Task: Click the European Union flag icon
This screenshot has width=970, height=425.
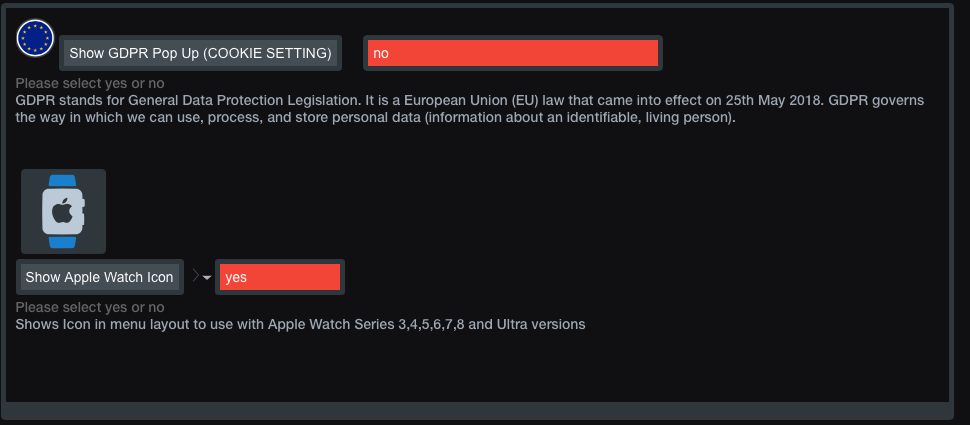Action: coord(35,38)
